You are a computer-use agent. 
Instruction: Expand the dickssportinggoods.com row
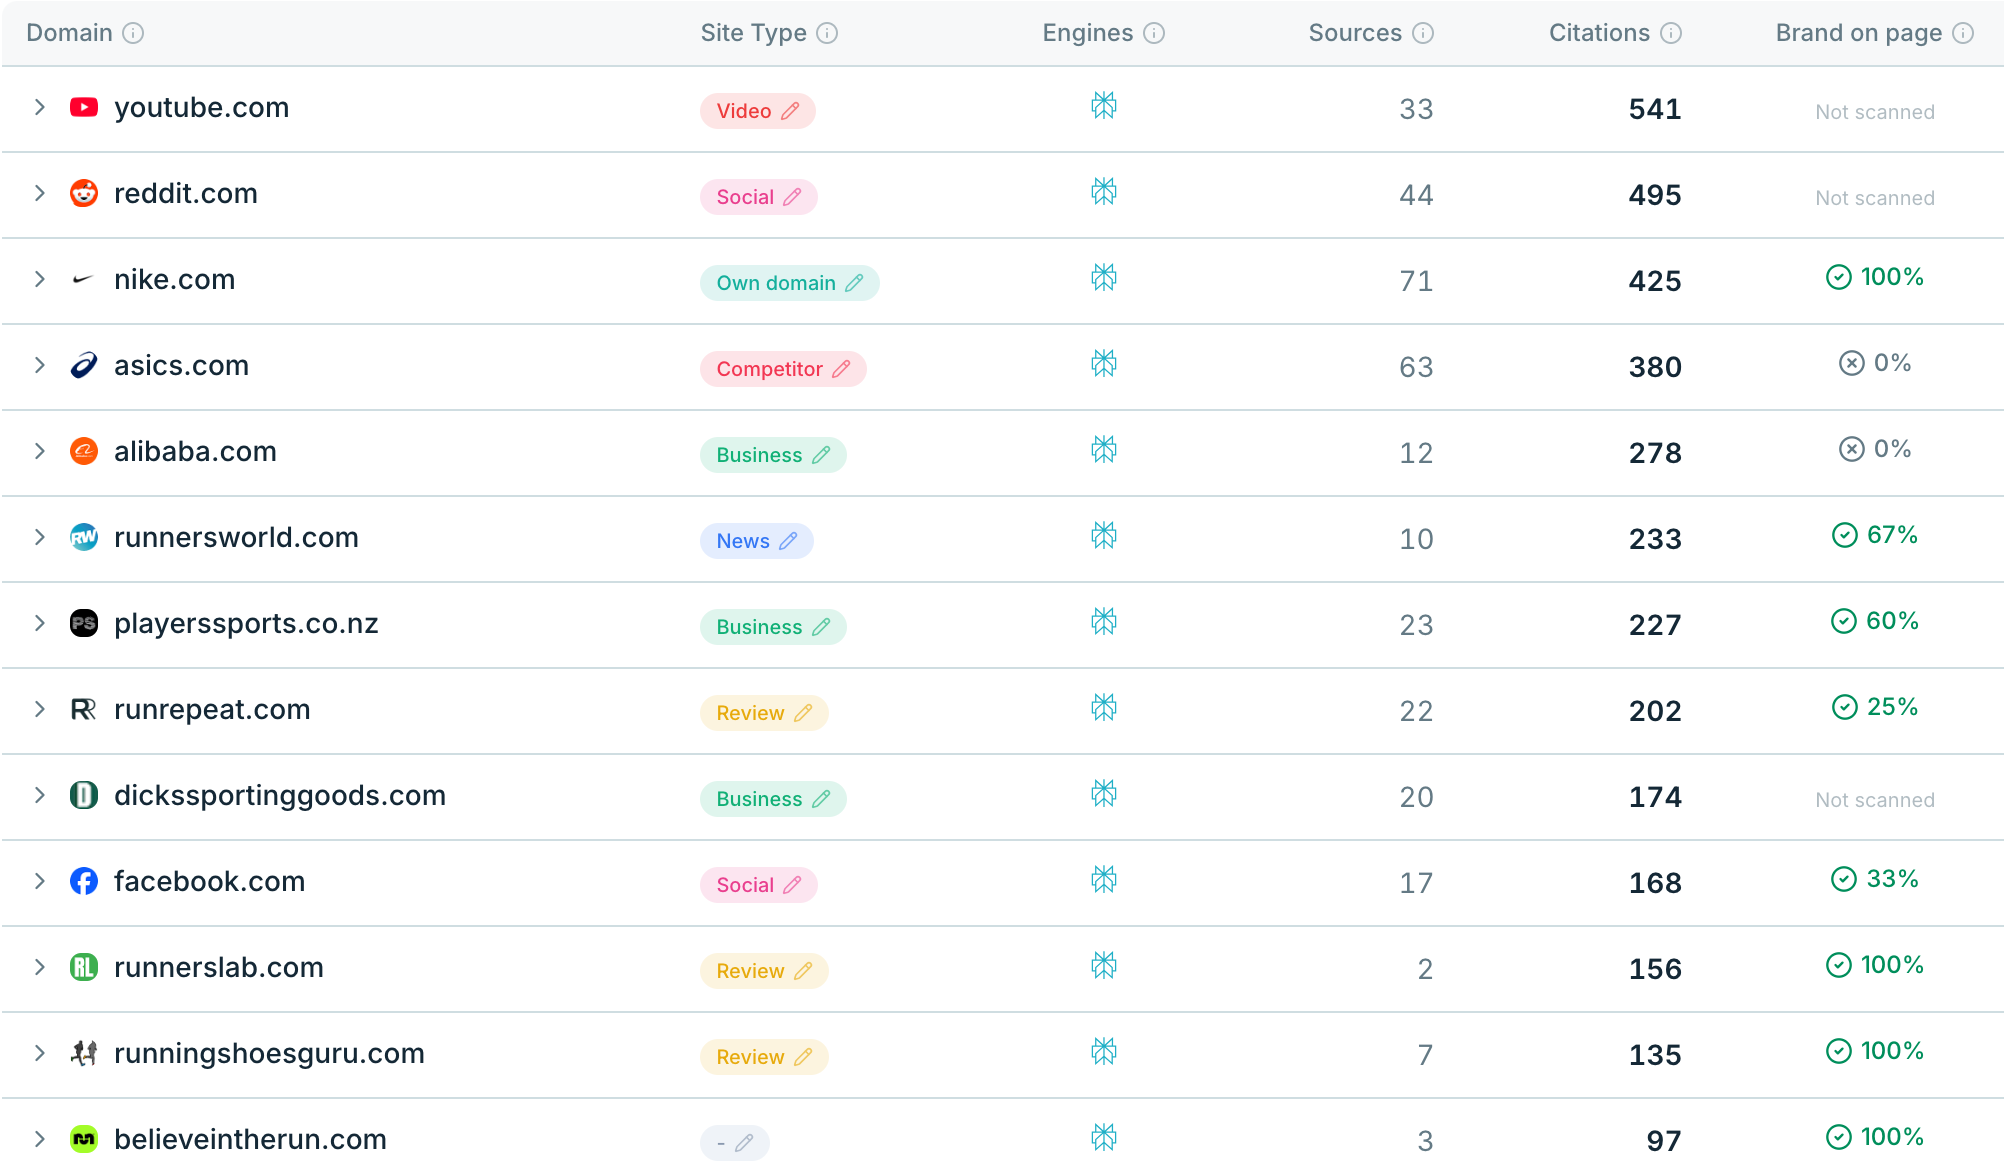click(40, 795)
